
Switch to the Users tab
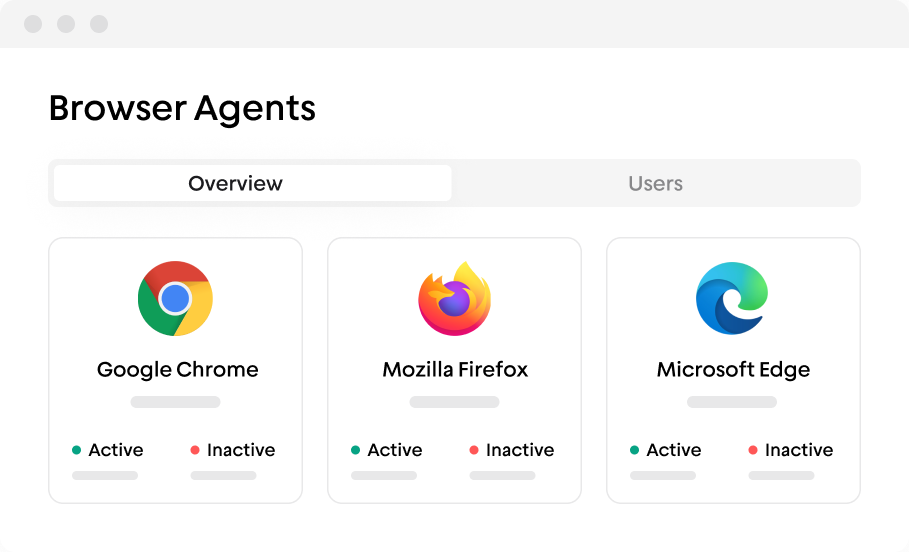pos(656,183)
